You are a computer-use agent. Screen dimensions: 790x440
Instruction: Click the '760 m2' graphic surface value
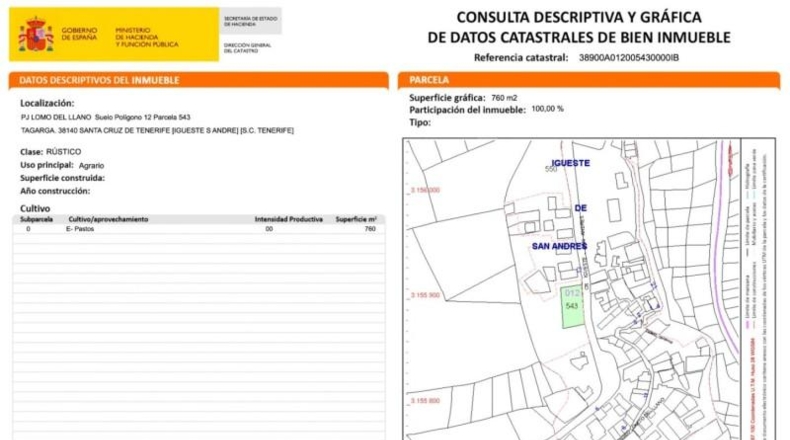504,98
